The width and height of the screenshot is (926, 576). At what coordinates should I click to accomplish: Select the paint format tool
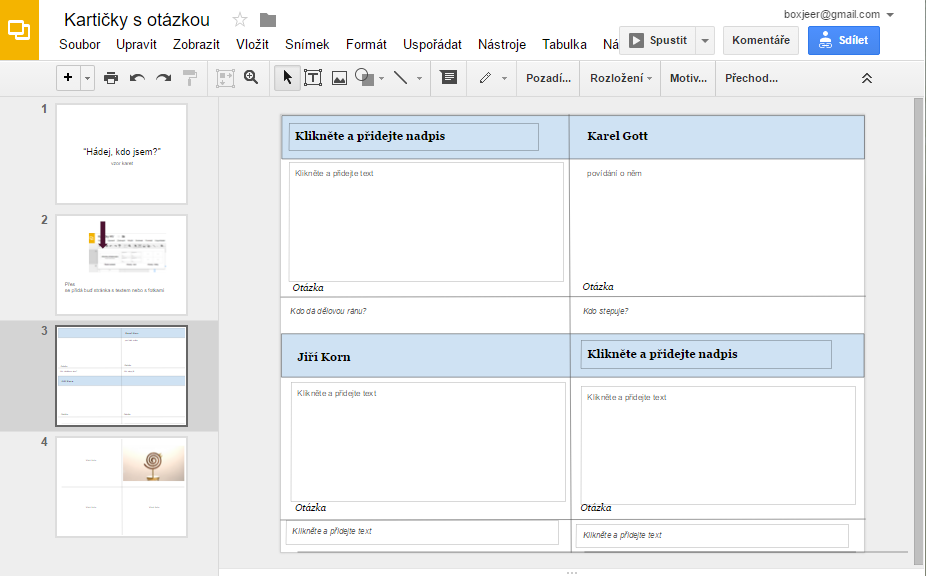coord(190,78)
